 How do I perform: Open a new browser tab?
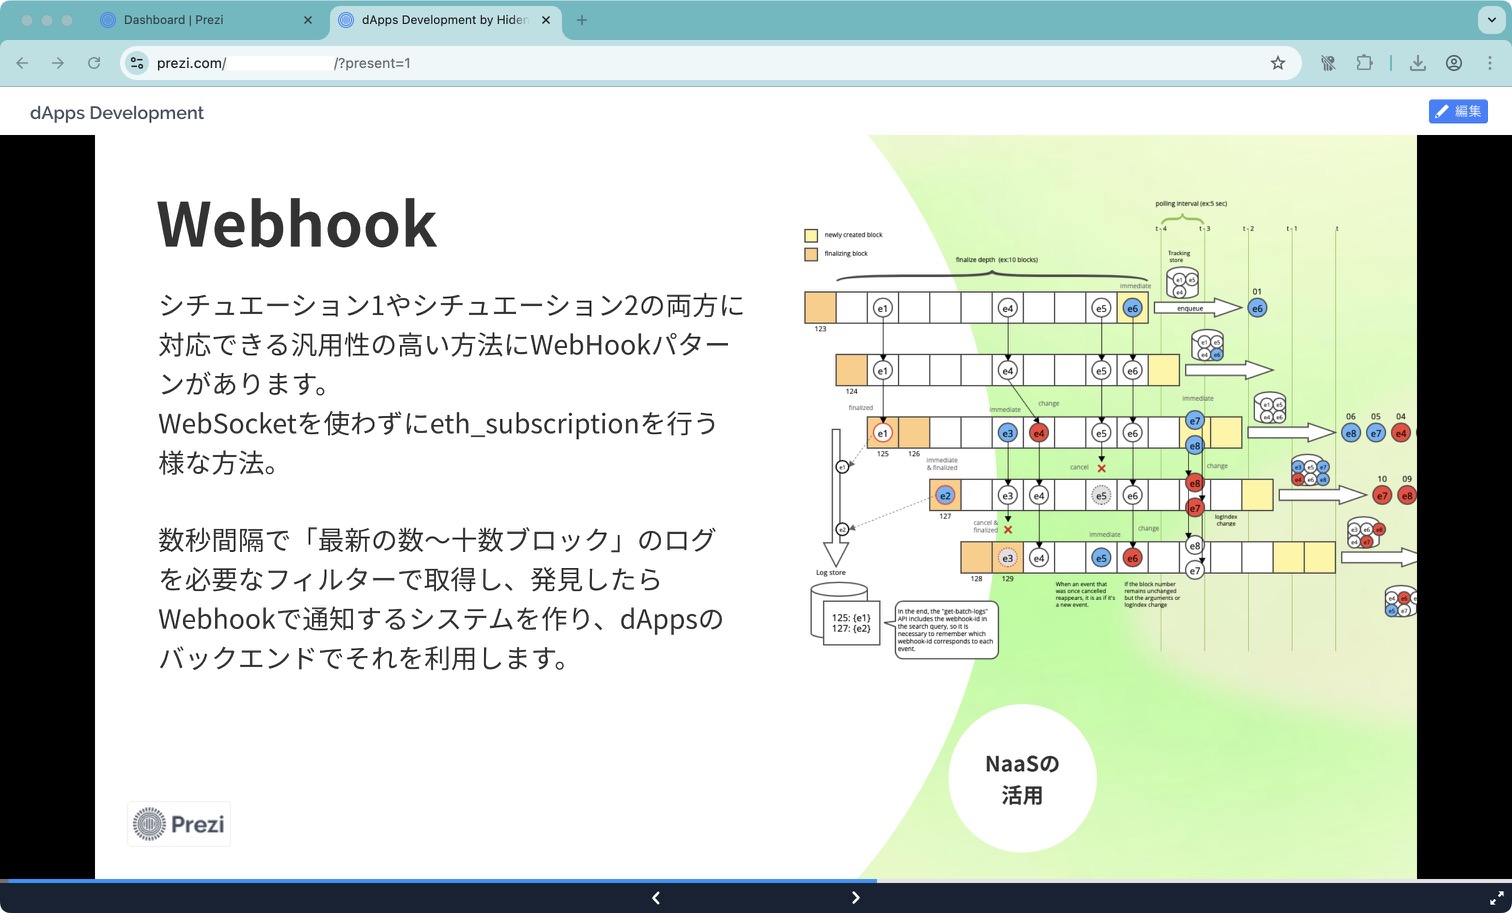[x=582, y=20]
